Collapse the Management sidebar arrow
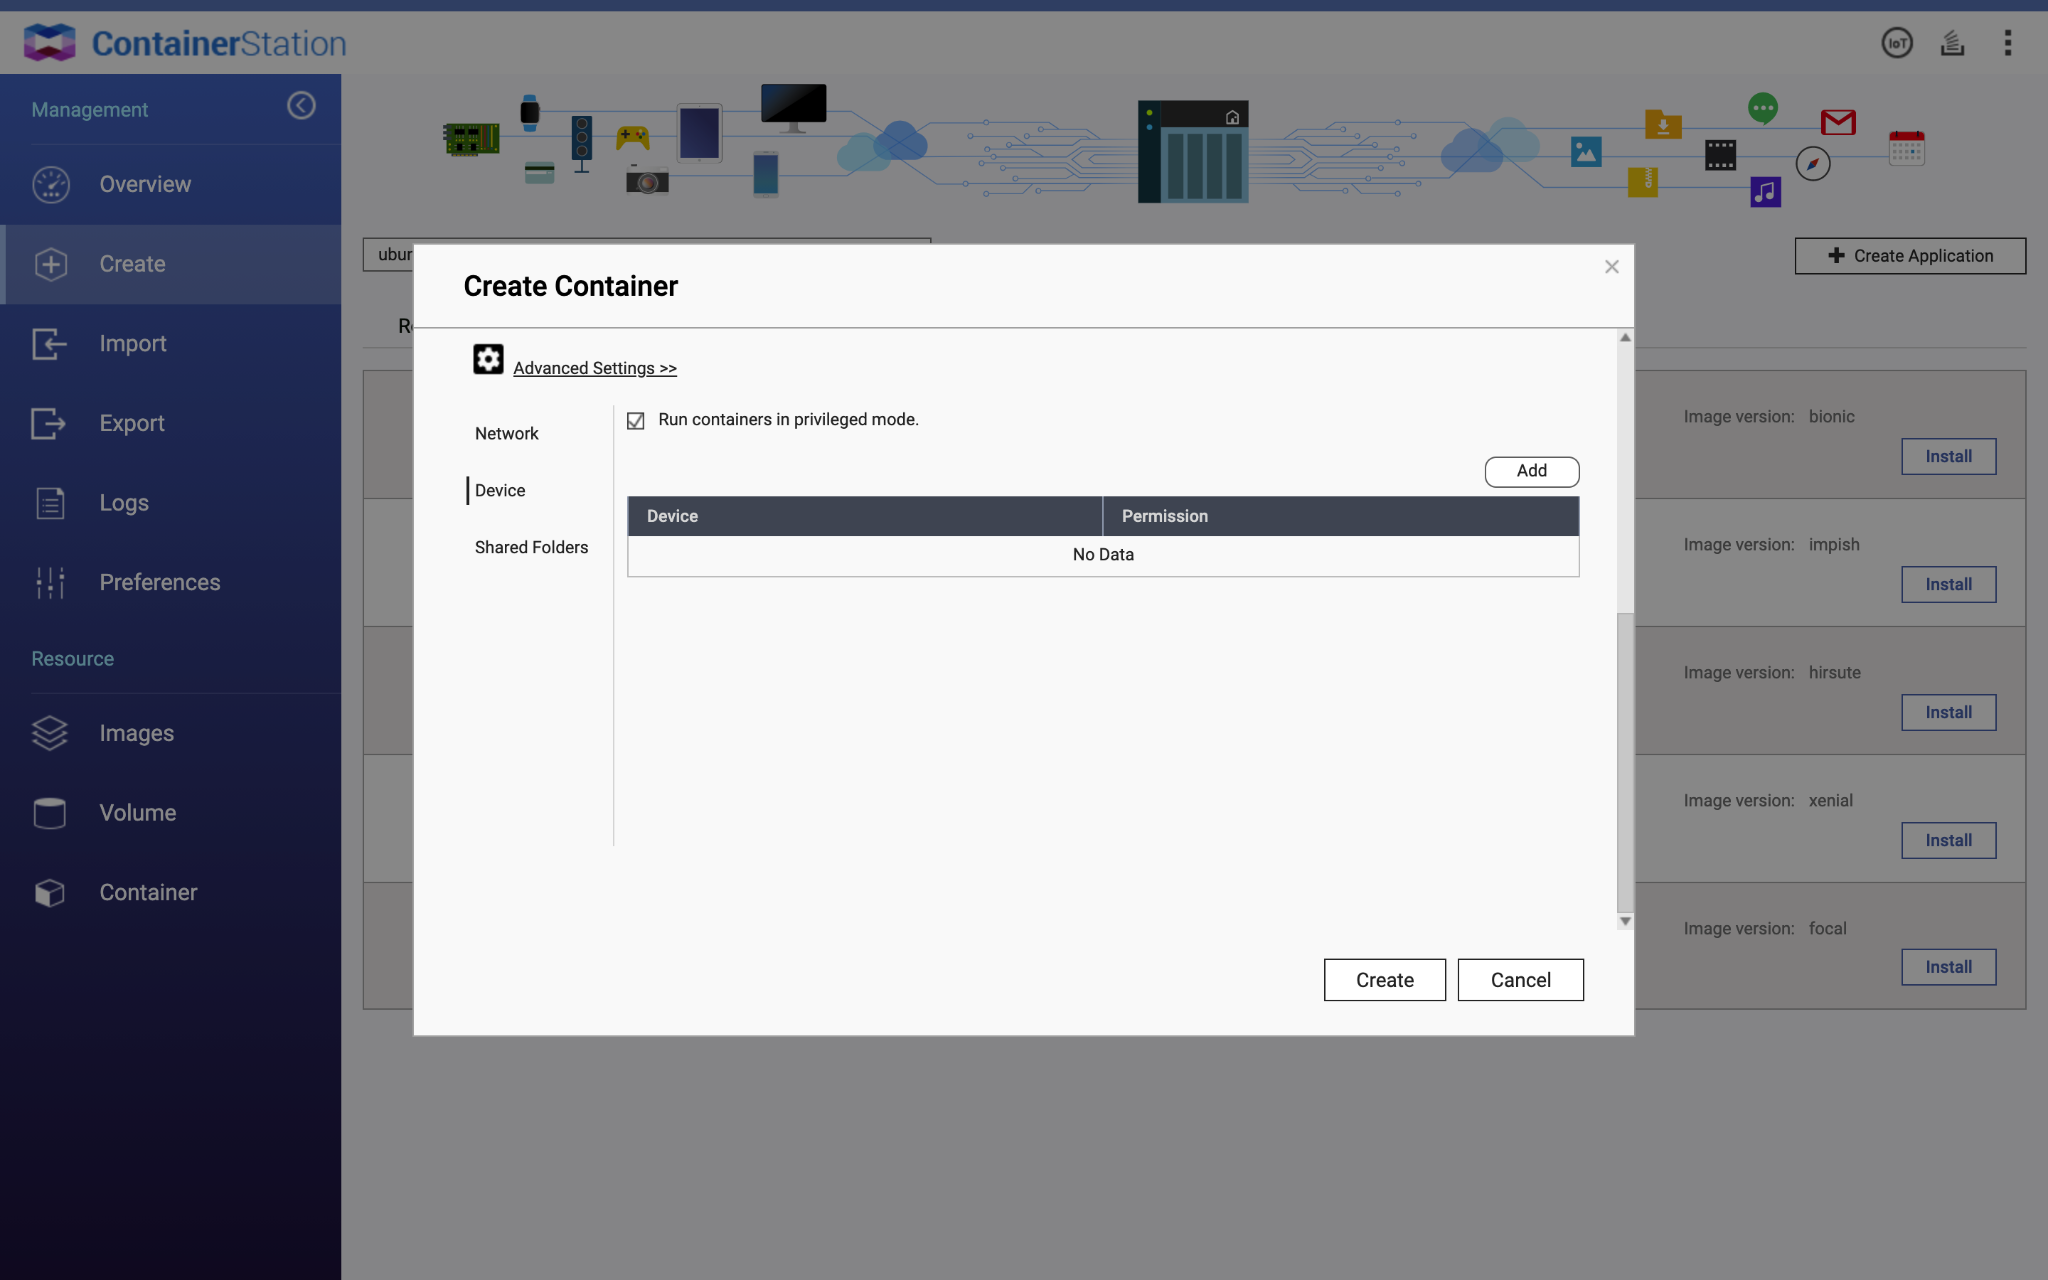This screenshot has height=1280, width=2048. [x=301, y=106]
